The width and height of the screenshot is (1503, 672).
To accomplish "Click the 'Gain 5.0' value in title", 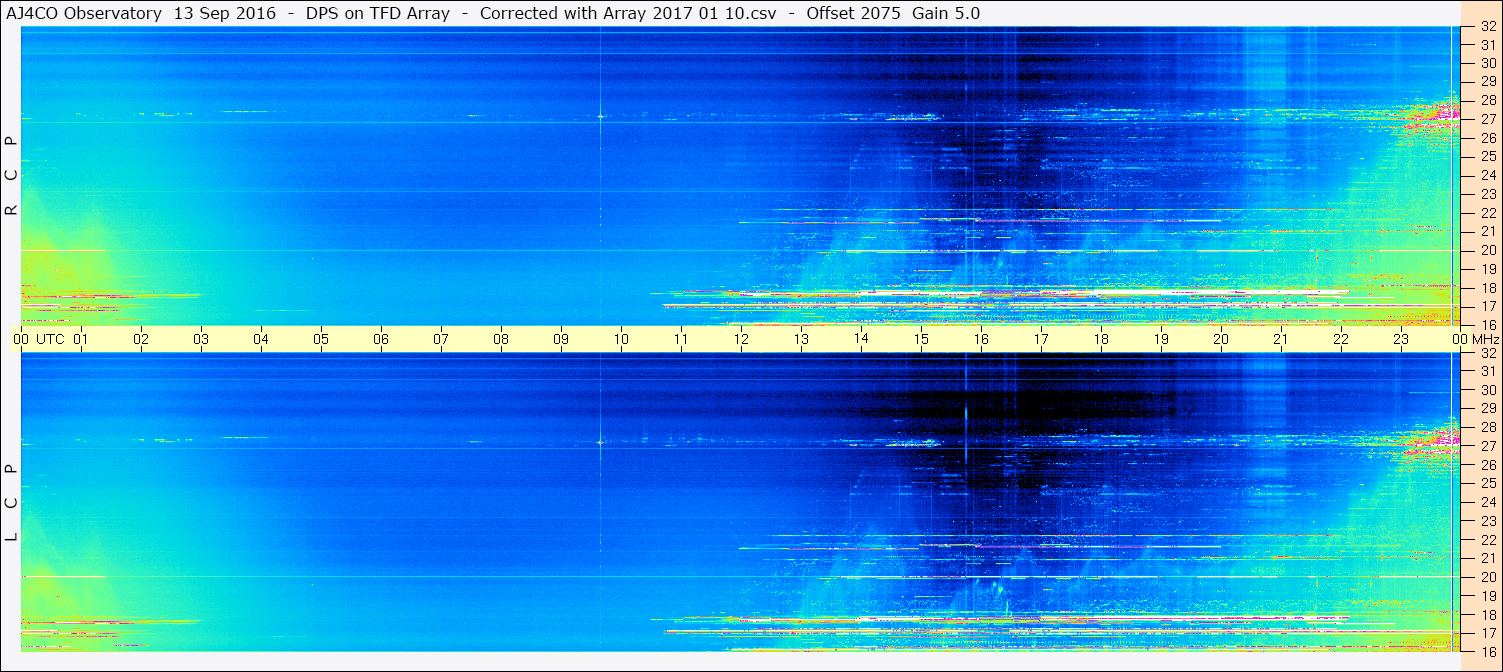I will [x=946, y=13].
